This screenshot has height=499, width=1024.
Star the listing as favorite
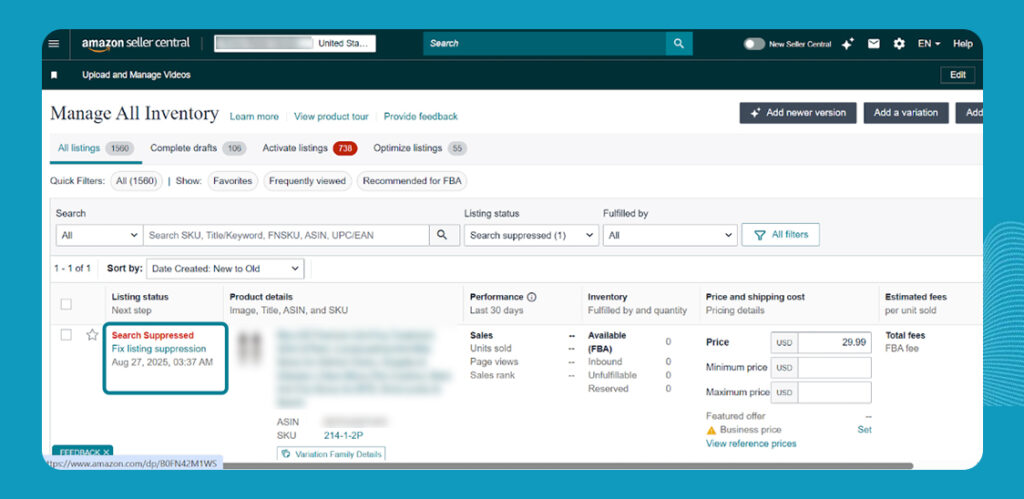pos(92,335)
